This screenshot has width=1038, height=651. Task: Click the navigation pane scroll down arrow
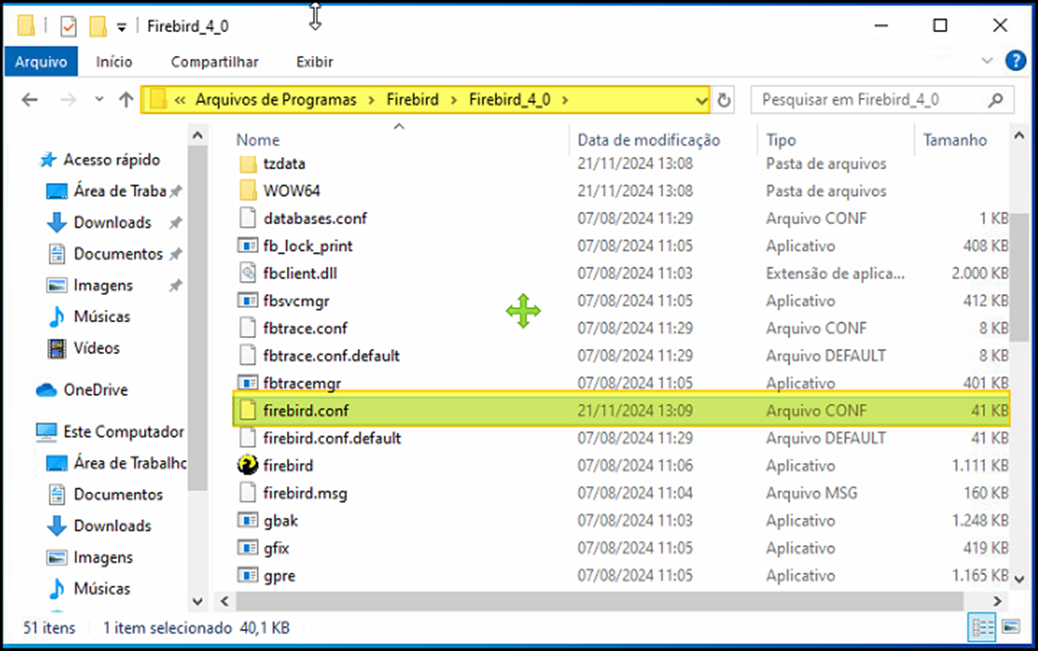click(x=197, y=601)
